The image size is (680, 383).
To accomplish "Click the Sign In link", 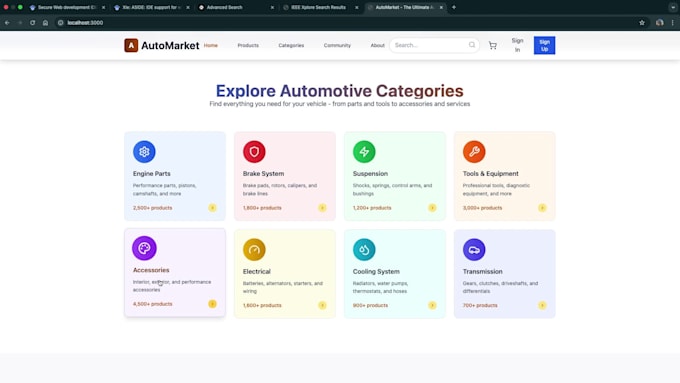I will click(x=517, y=45).
